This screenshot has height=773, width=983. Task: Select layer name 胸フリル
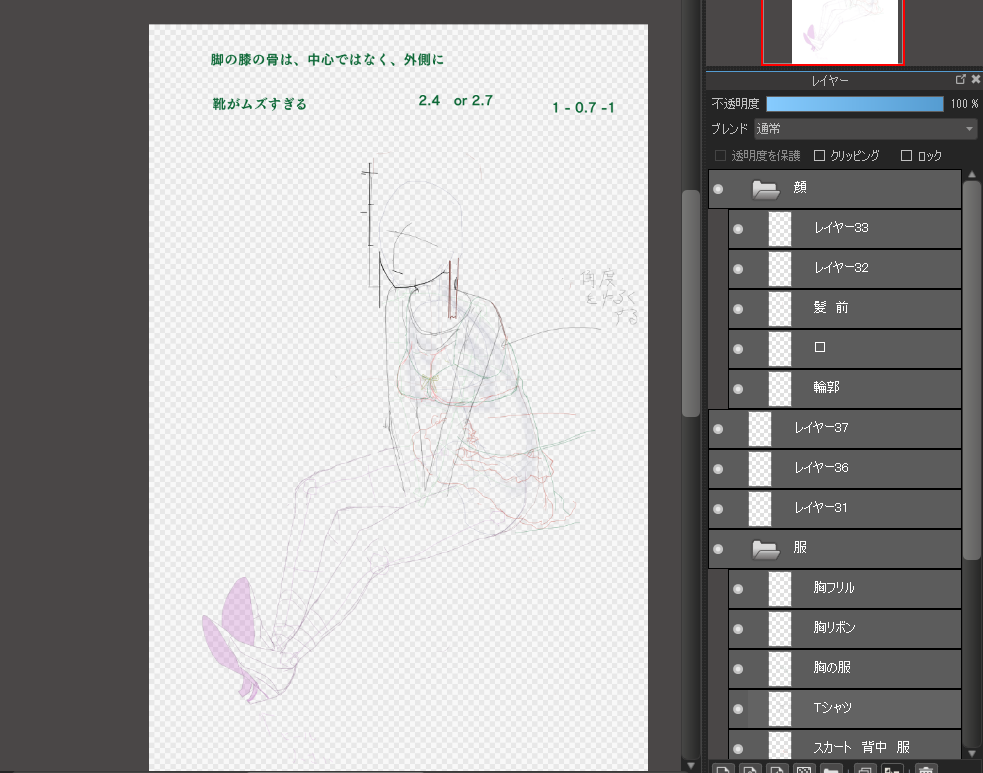point(834,588)
